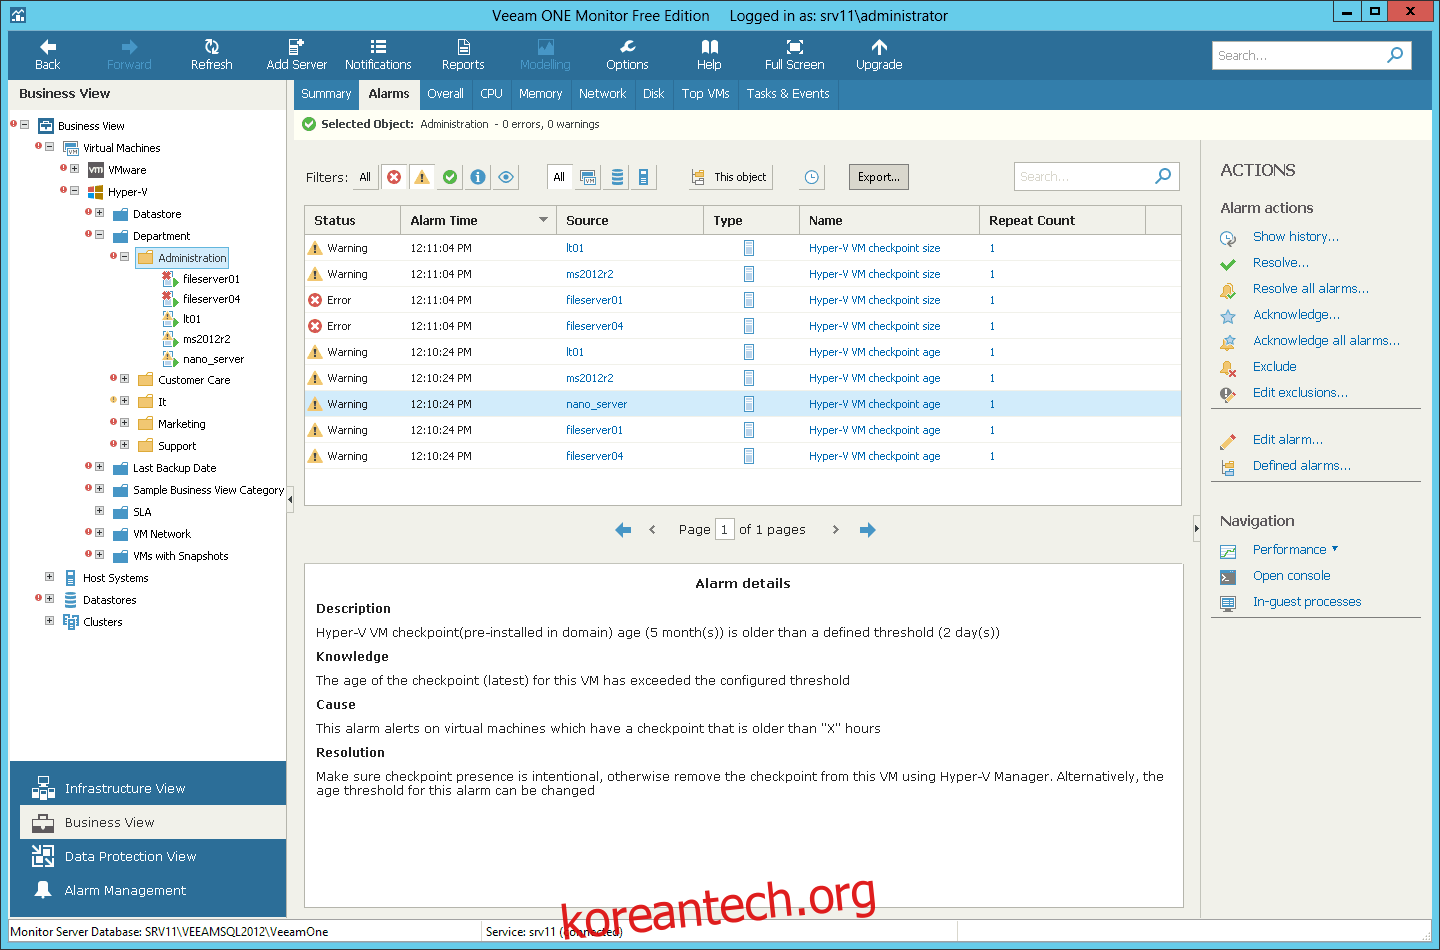Screen dimensions: 1440x950
Task: Click the time range clock icon
Action: pos(812,177)
